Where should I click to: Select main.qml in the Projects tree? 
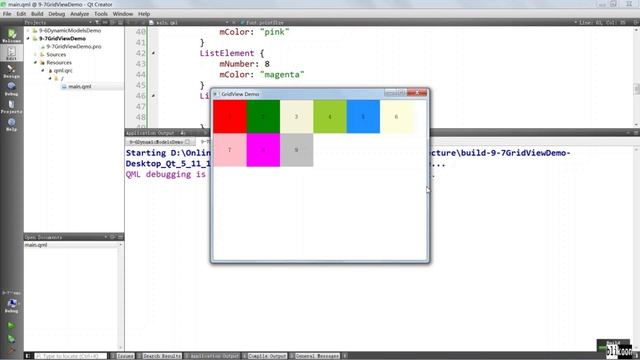click(x=79, y=87)
